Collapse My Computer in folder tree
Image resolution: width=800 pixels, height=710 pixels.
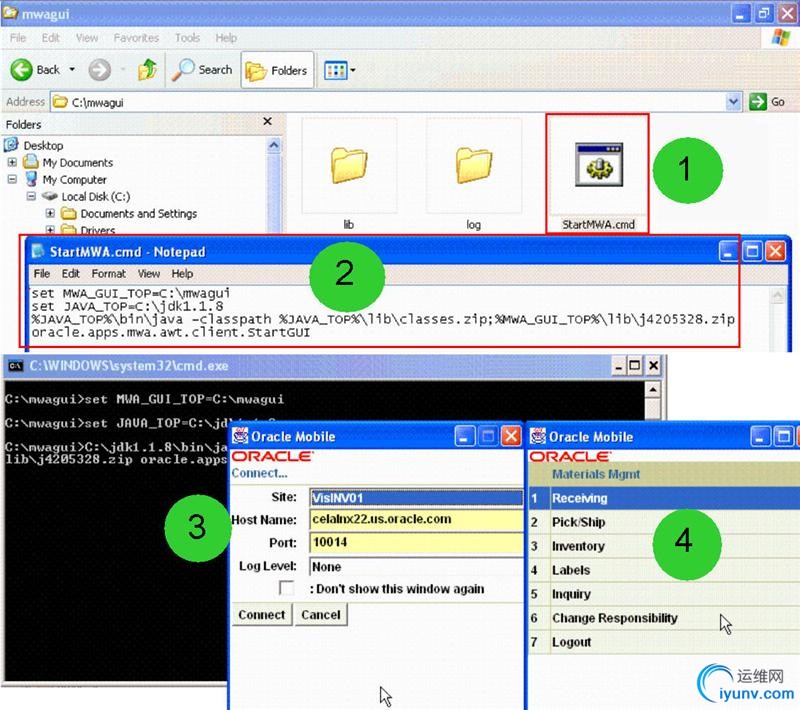(12, 180)
